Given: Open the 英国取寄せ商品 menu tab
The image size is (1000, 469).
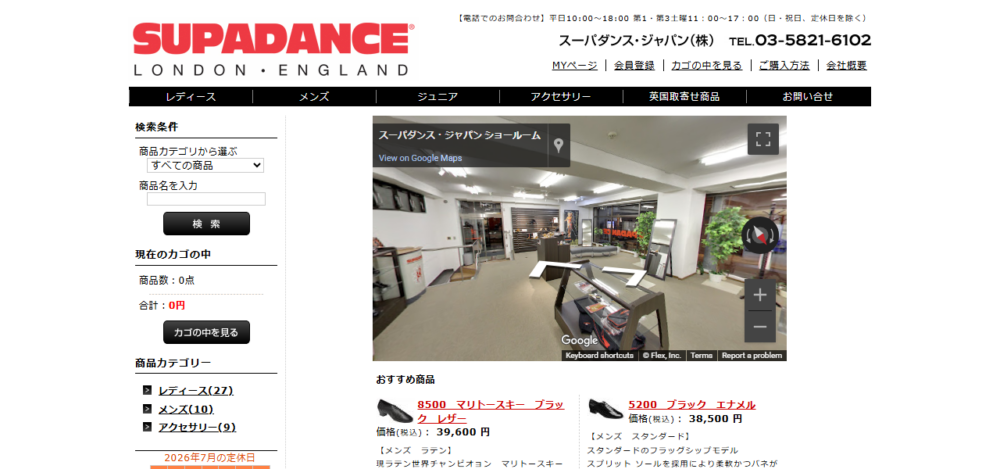Looking at the screenshot, I should tap(684, 97).
